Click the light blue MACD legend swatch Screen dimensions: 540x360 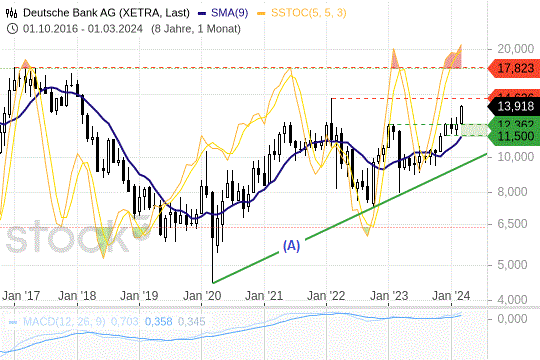(x=13, y=322)
